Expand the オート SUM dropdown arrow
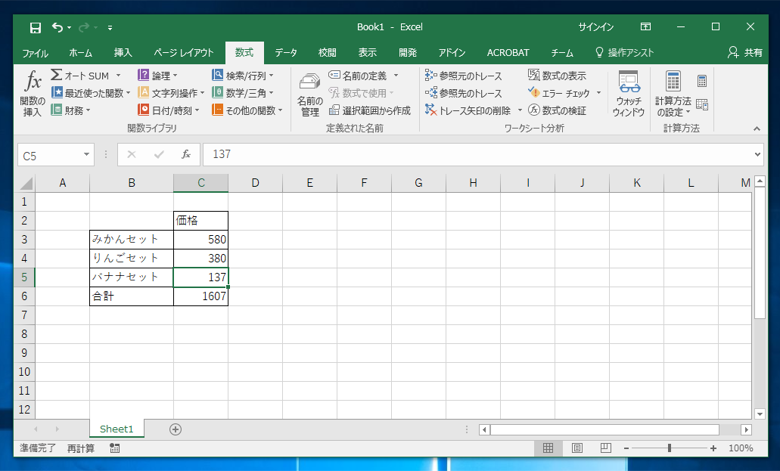This screenshot has height=471, width=780. [118, 76]
